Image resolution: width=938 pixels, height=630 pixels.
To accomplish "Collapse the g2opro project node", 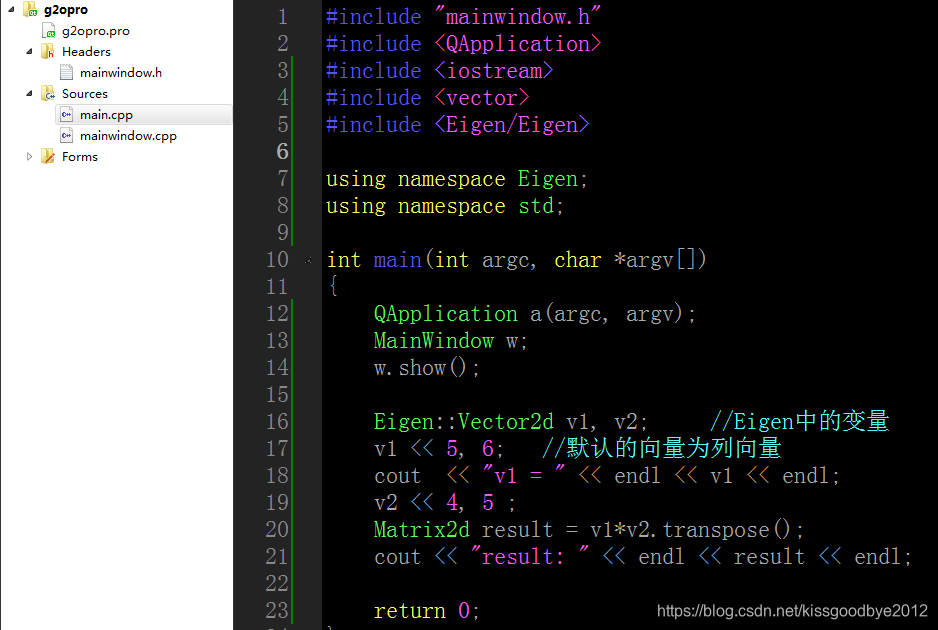I will (x=11, y=9).
